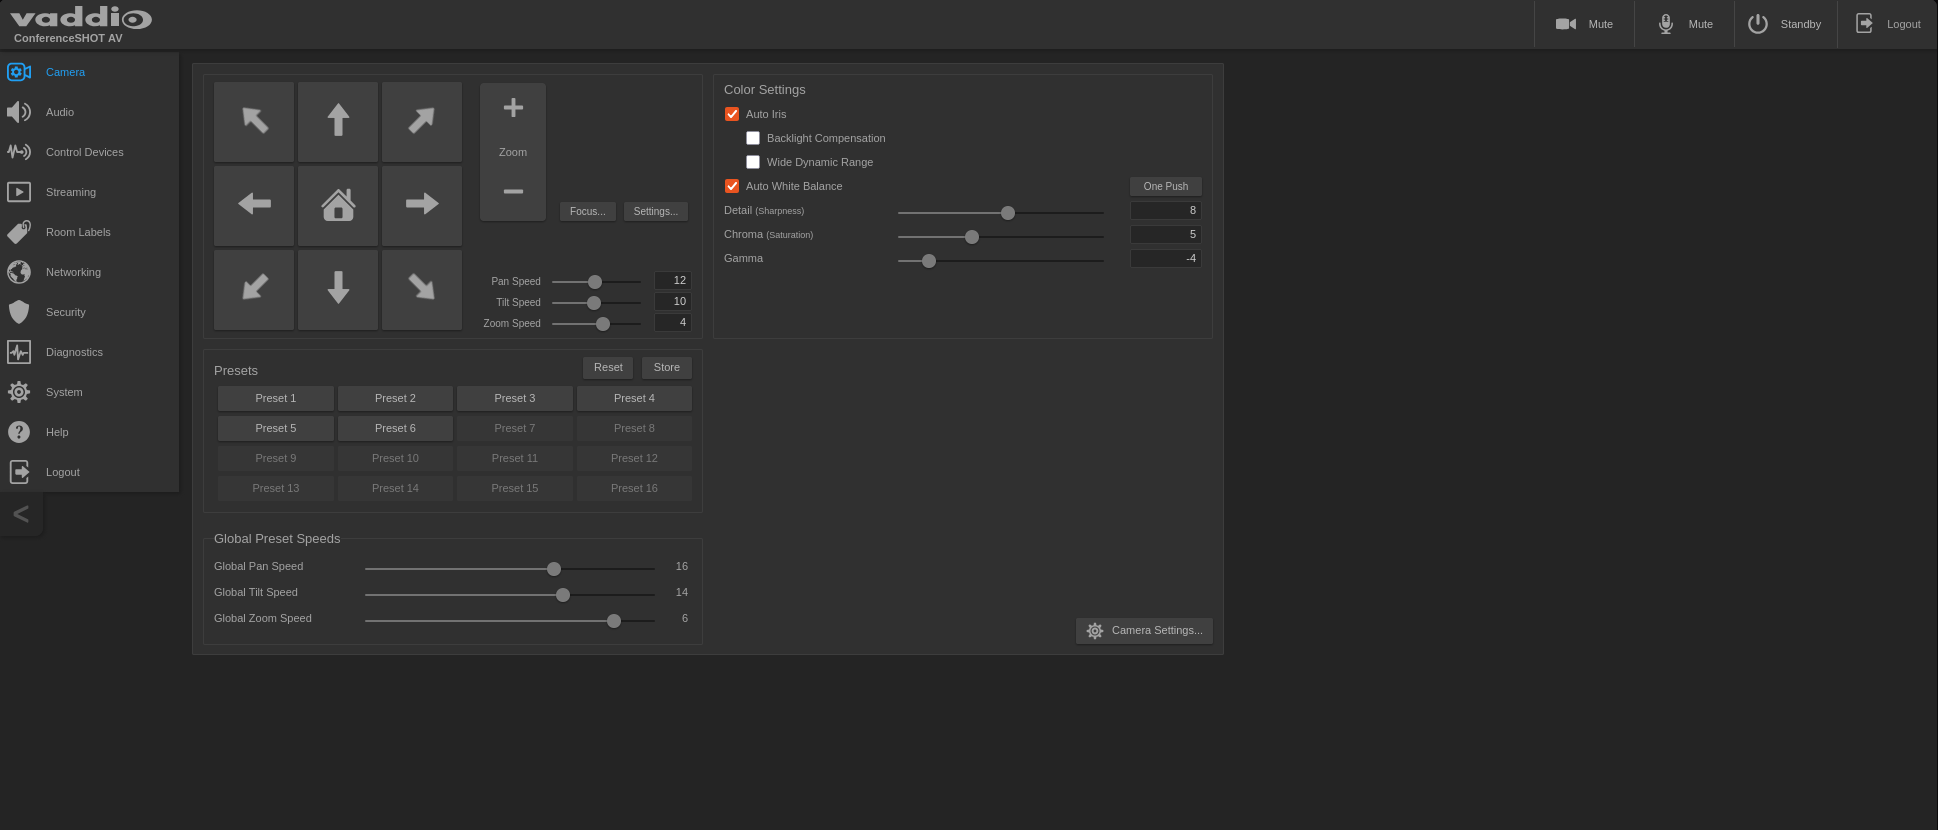Click the Global Tilt Speed slider
The height and width of the screenshot is (830, 1938).
click(510, 595)
